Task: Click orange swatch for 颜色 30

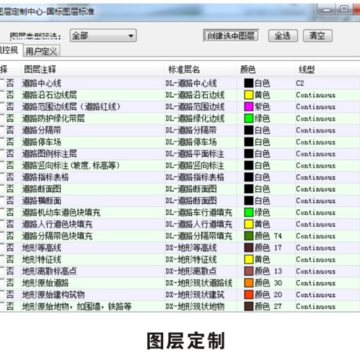Action: click(x=249, y=283)
